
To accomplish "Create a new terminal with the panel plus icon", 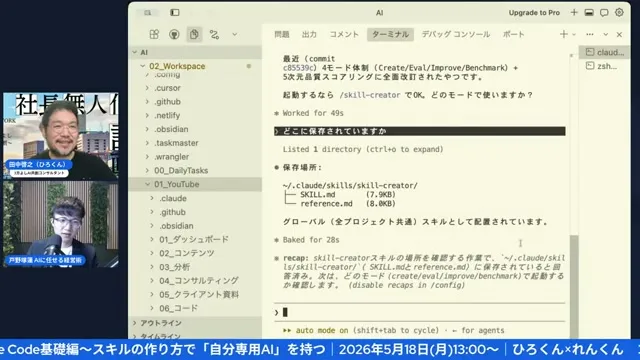I will click(564, 34).
